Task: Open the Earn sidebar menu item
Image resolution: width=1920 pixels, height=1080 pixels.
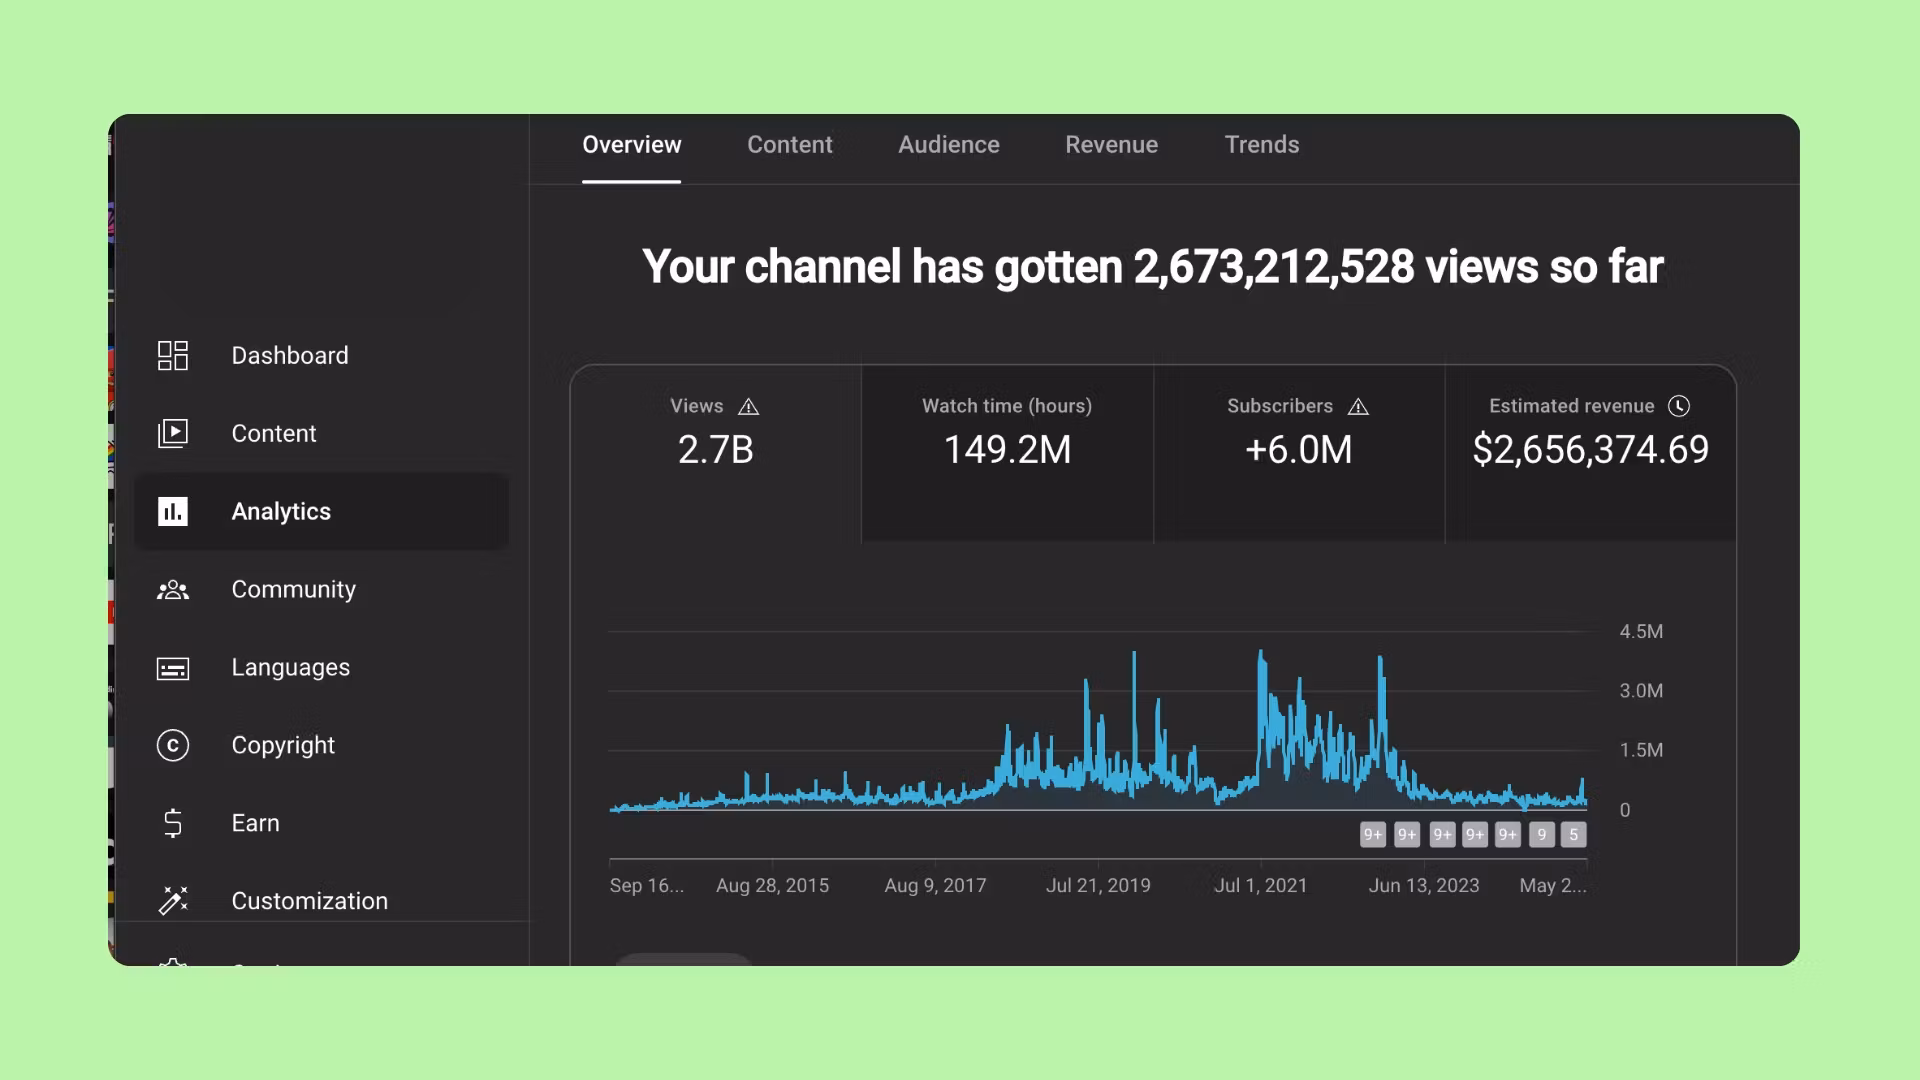Action: [x=256, y=823]
